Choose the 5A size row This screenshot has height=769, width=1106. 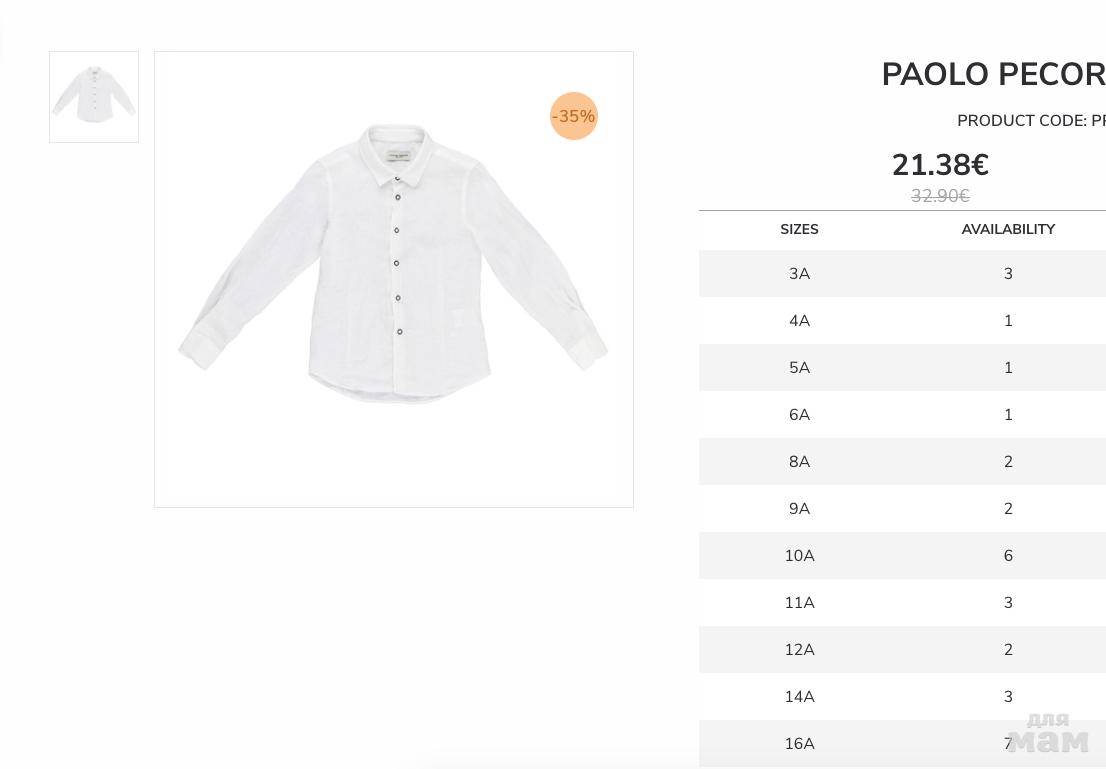tap(799, 368)
